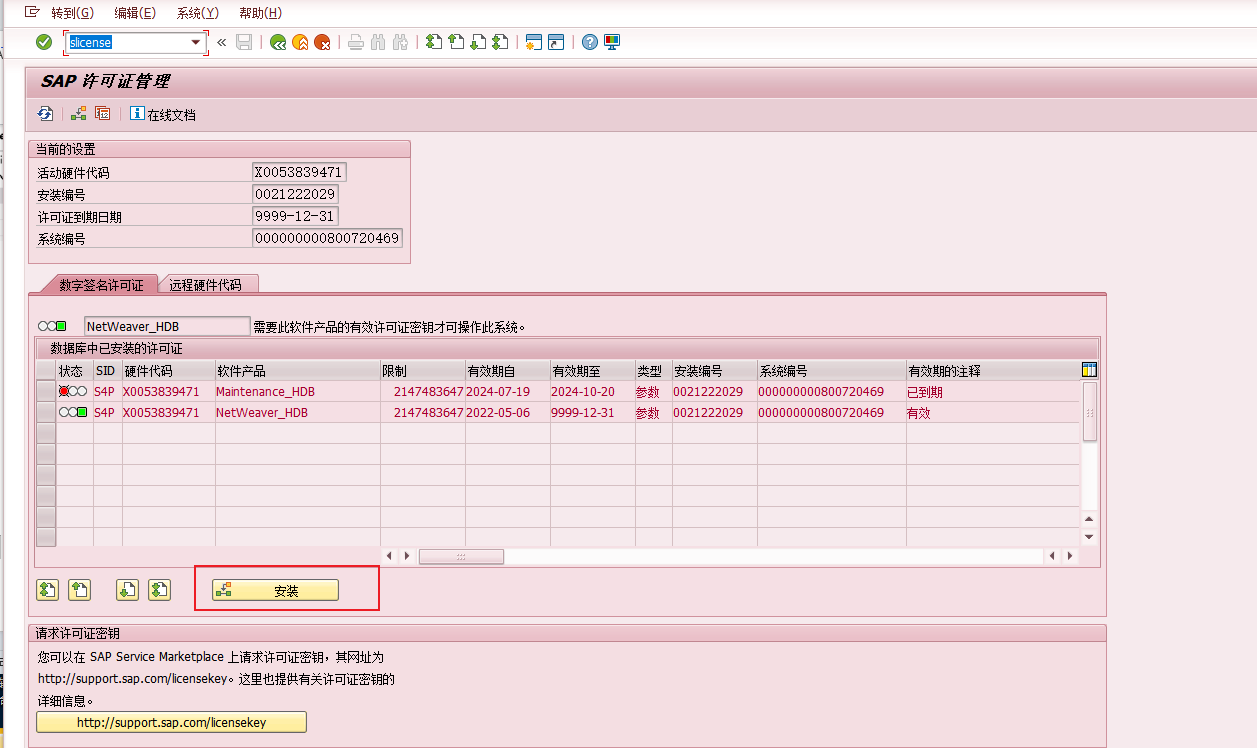
Task: Open Help via blue question mark icon
Action: pyautogui.click(x=590, y=42)
